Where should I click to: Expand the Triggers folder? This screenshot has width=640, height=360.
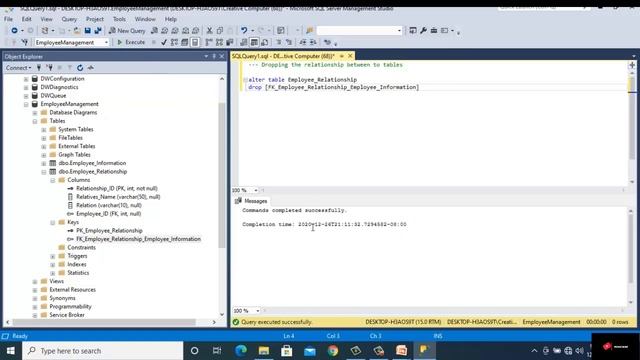(53, 256)
